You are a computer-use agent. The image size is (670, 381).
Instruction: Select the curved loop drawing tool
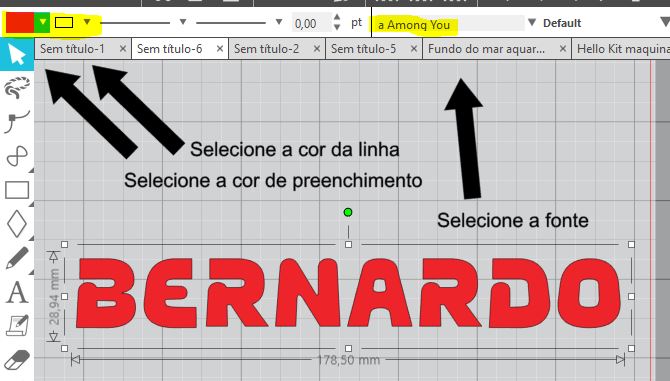click(17, 155)
